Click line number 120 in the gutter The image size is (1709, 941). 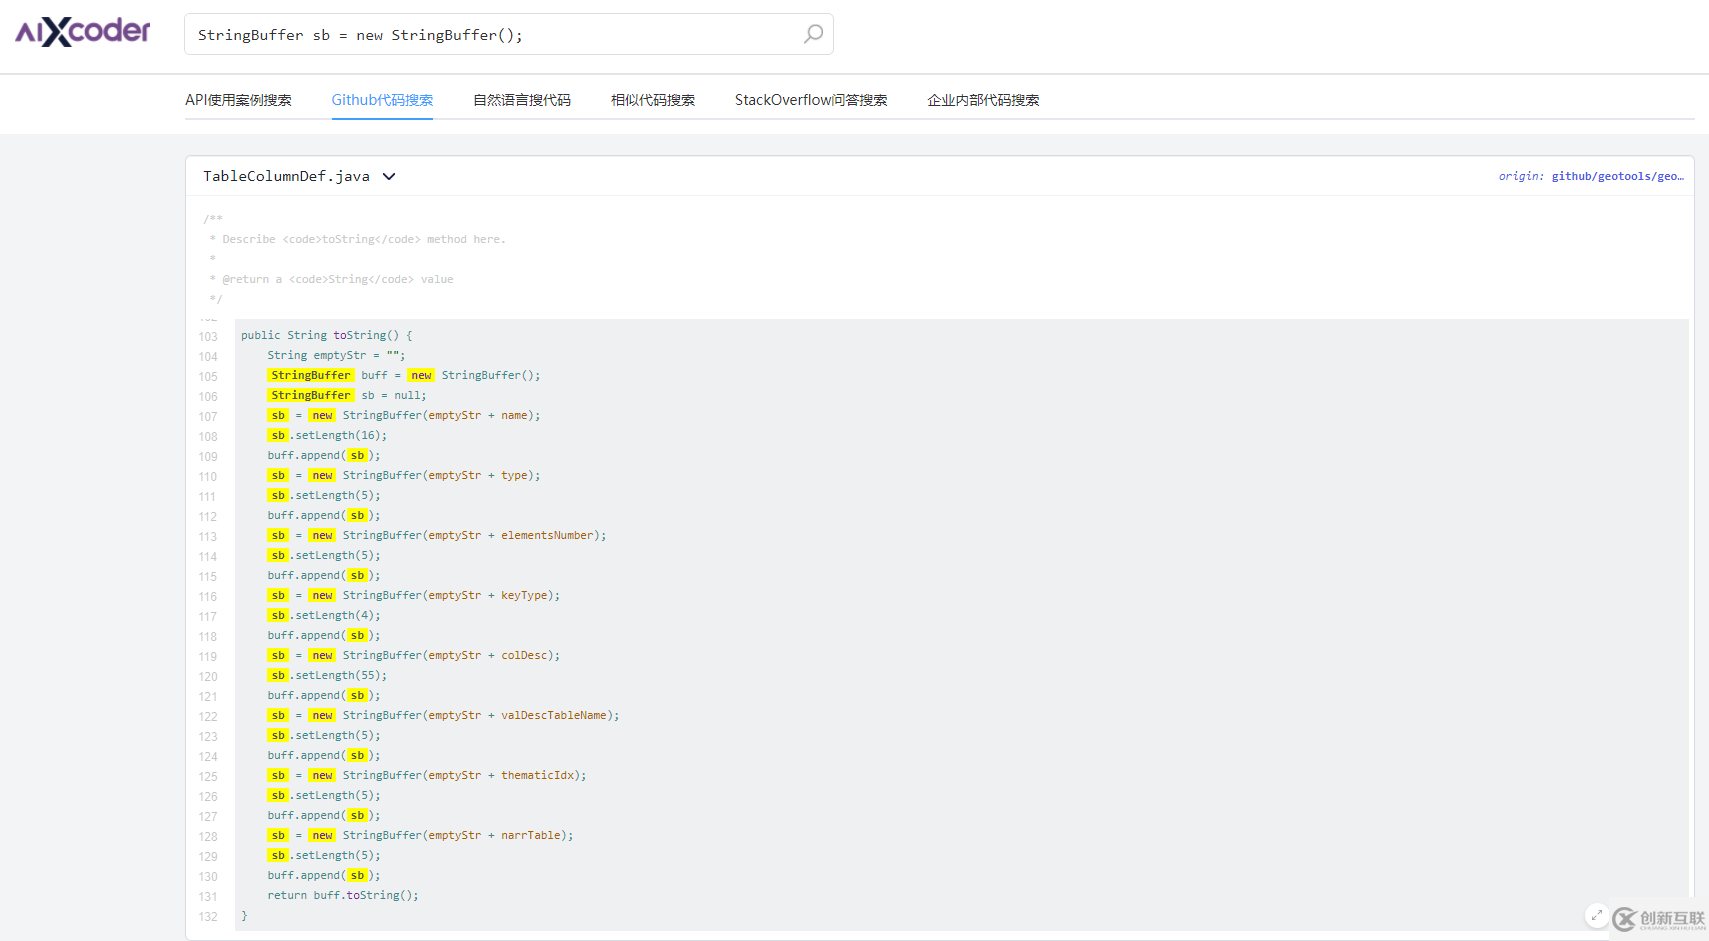(208, 677)
